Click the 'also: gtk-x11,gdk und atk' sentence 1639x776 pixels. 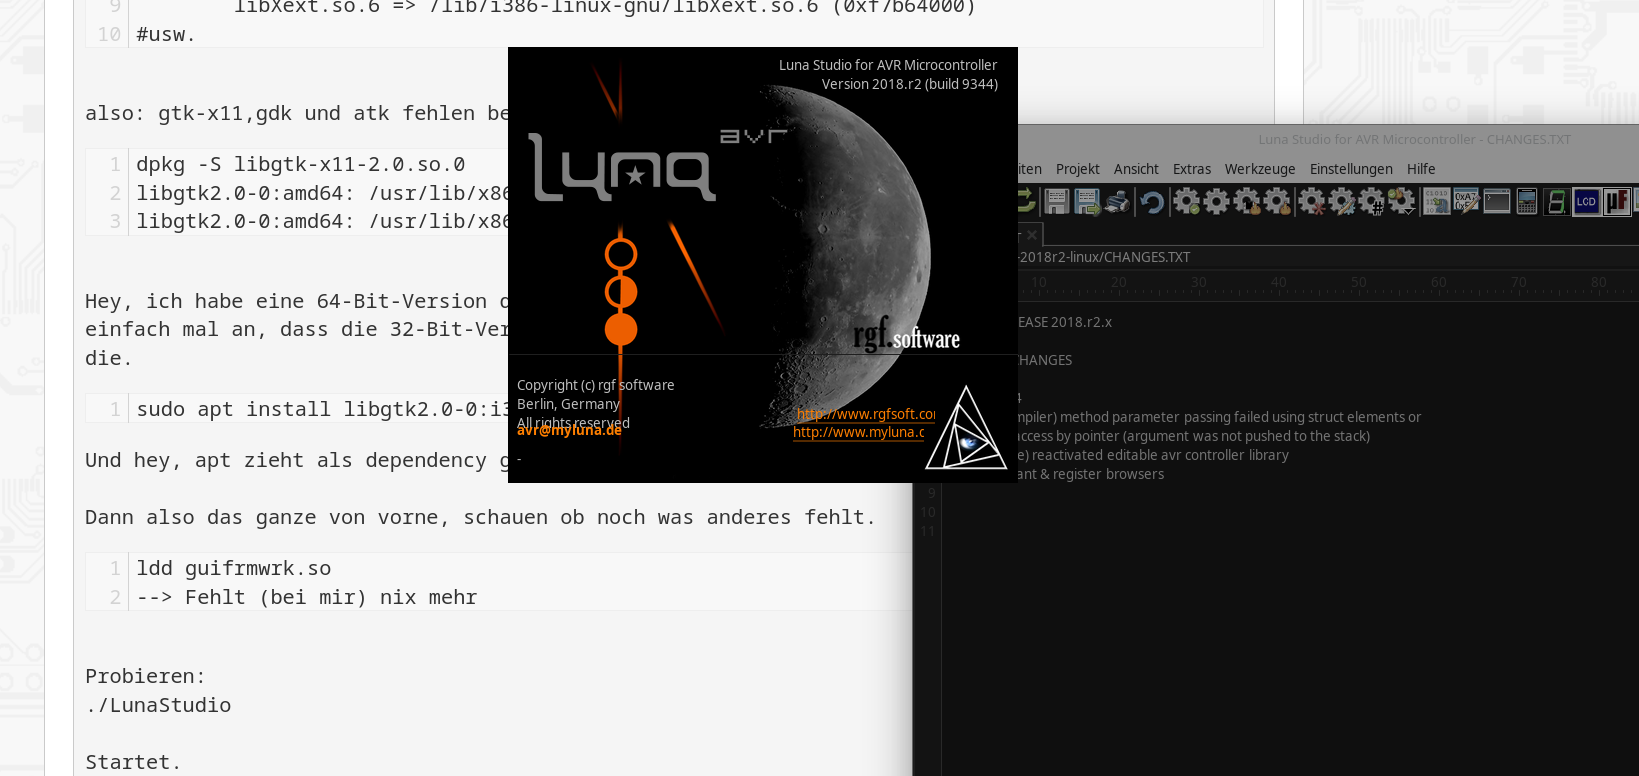pyautogui.click(x=297, y=113)
